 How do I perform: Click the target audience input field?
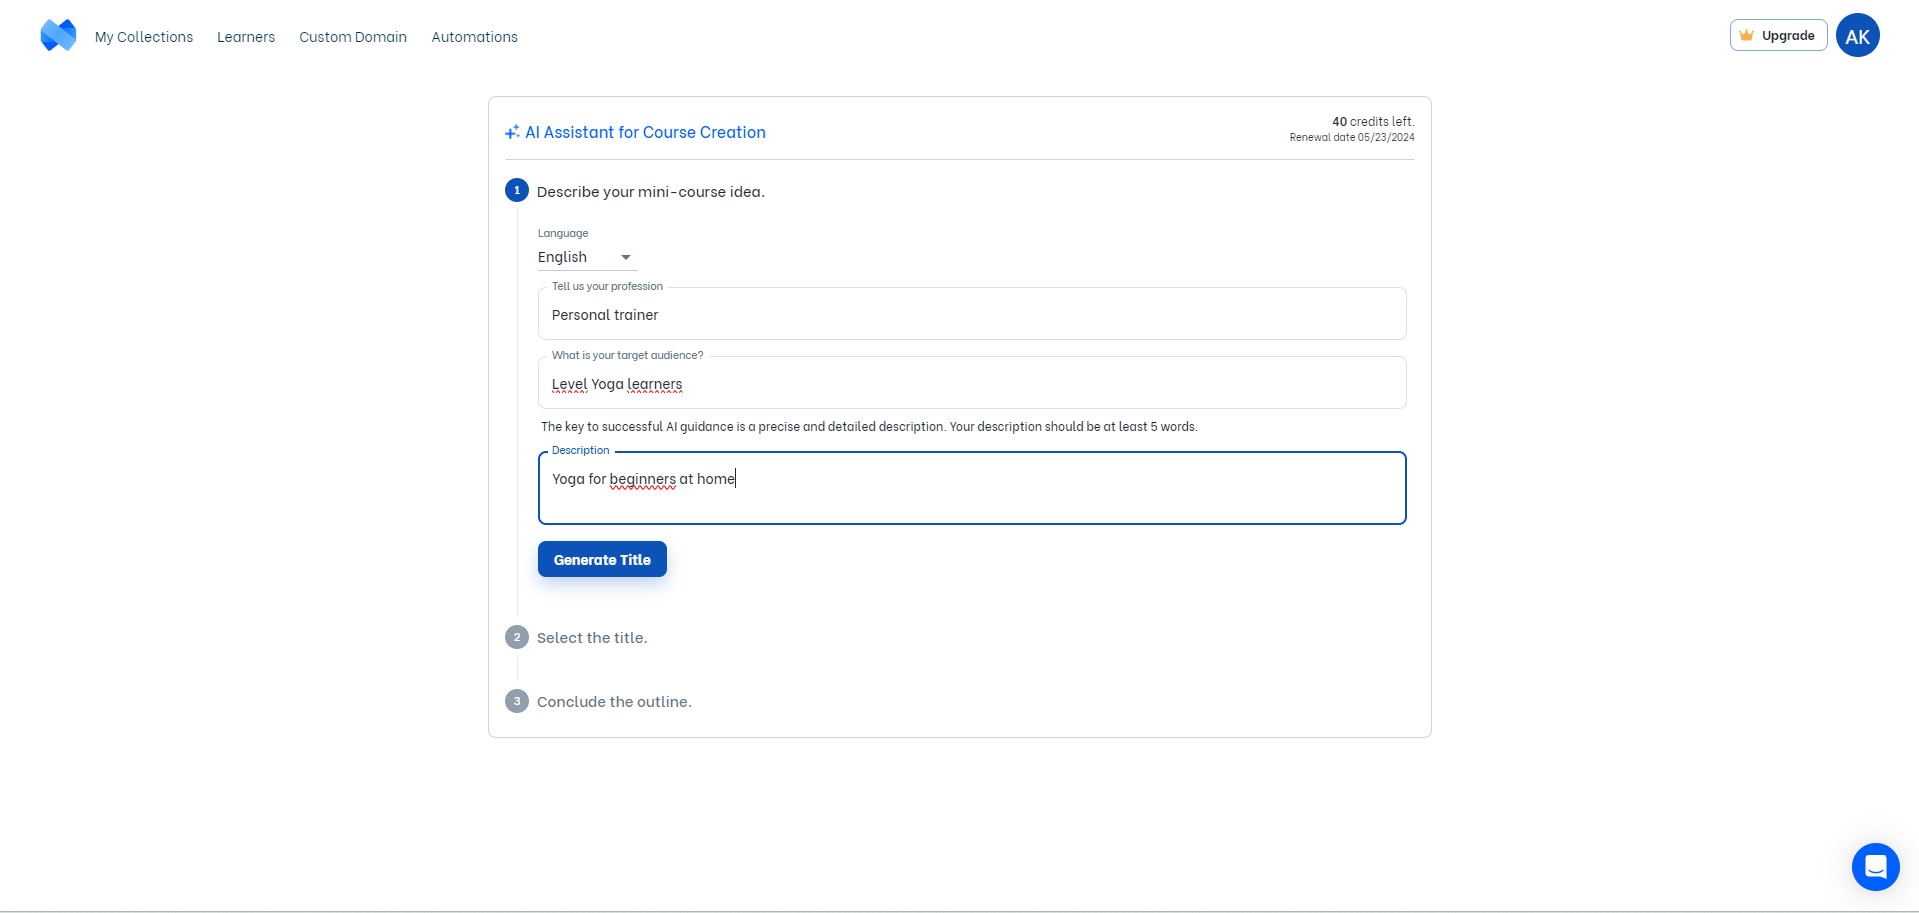972,383
